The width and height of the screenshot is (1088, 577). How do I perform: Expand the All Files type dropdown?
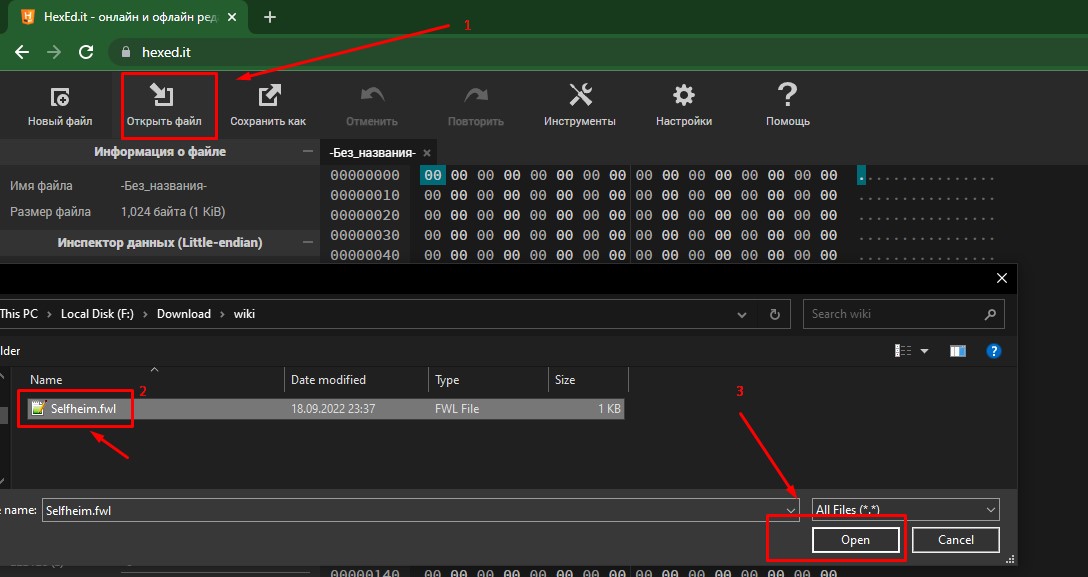989,510
